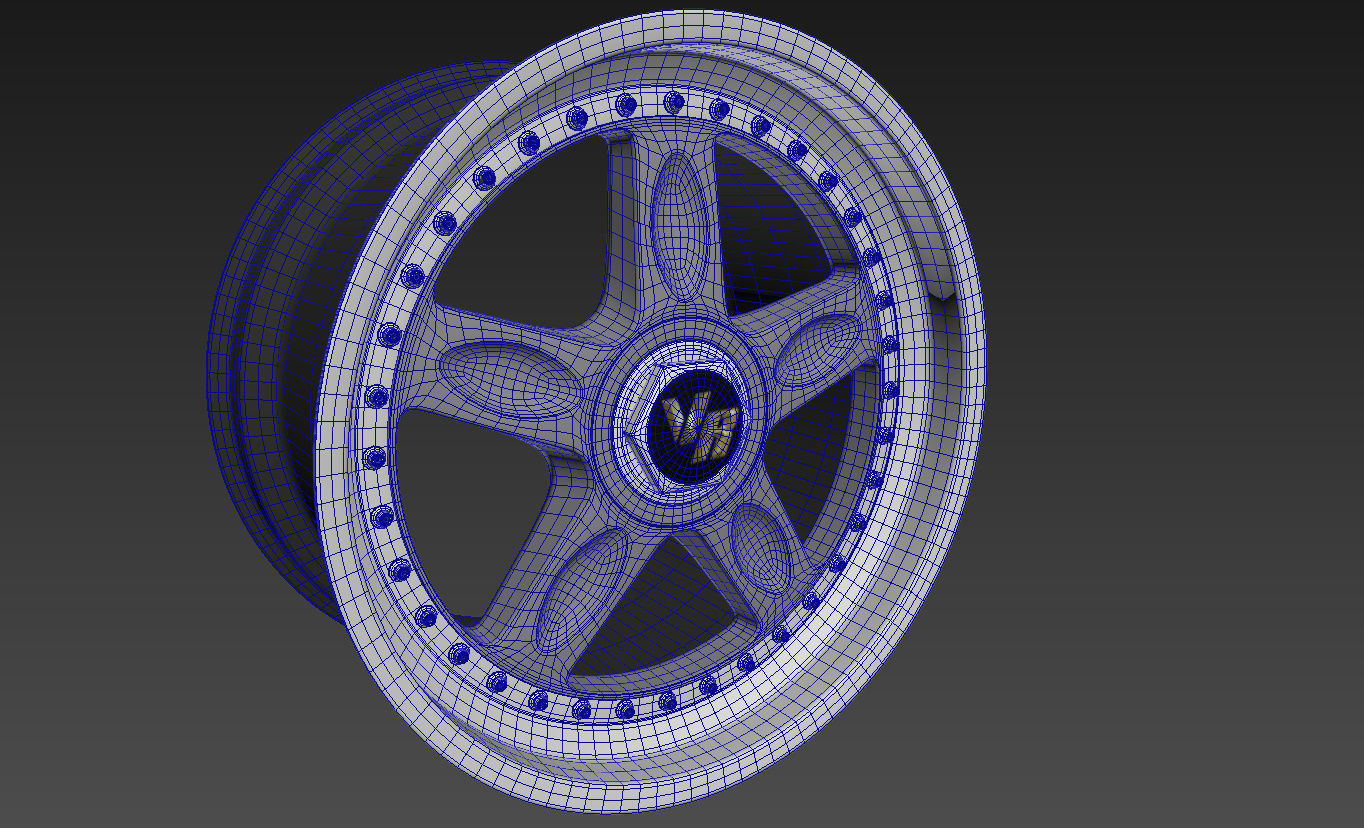The height and width of the screenshot is (828, 1364).
Task: Click the gold V8 center cap logo
Action: (x=702, y=429)
